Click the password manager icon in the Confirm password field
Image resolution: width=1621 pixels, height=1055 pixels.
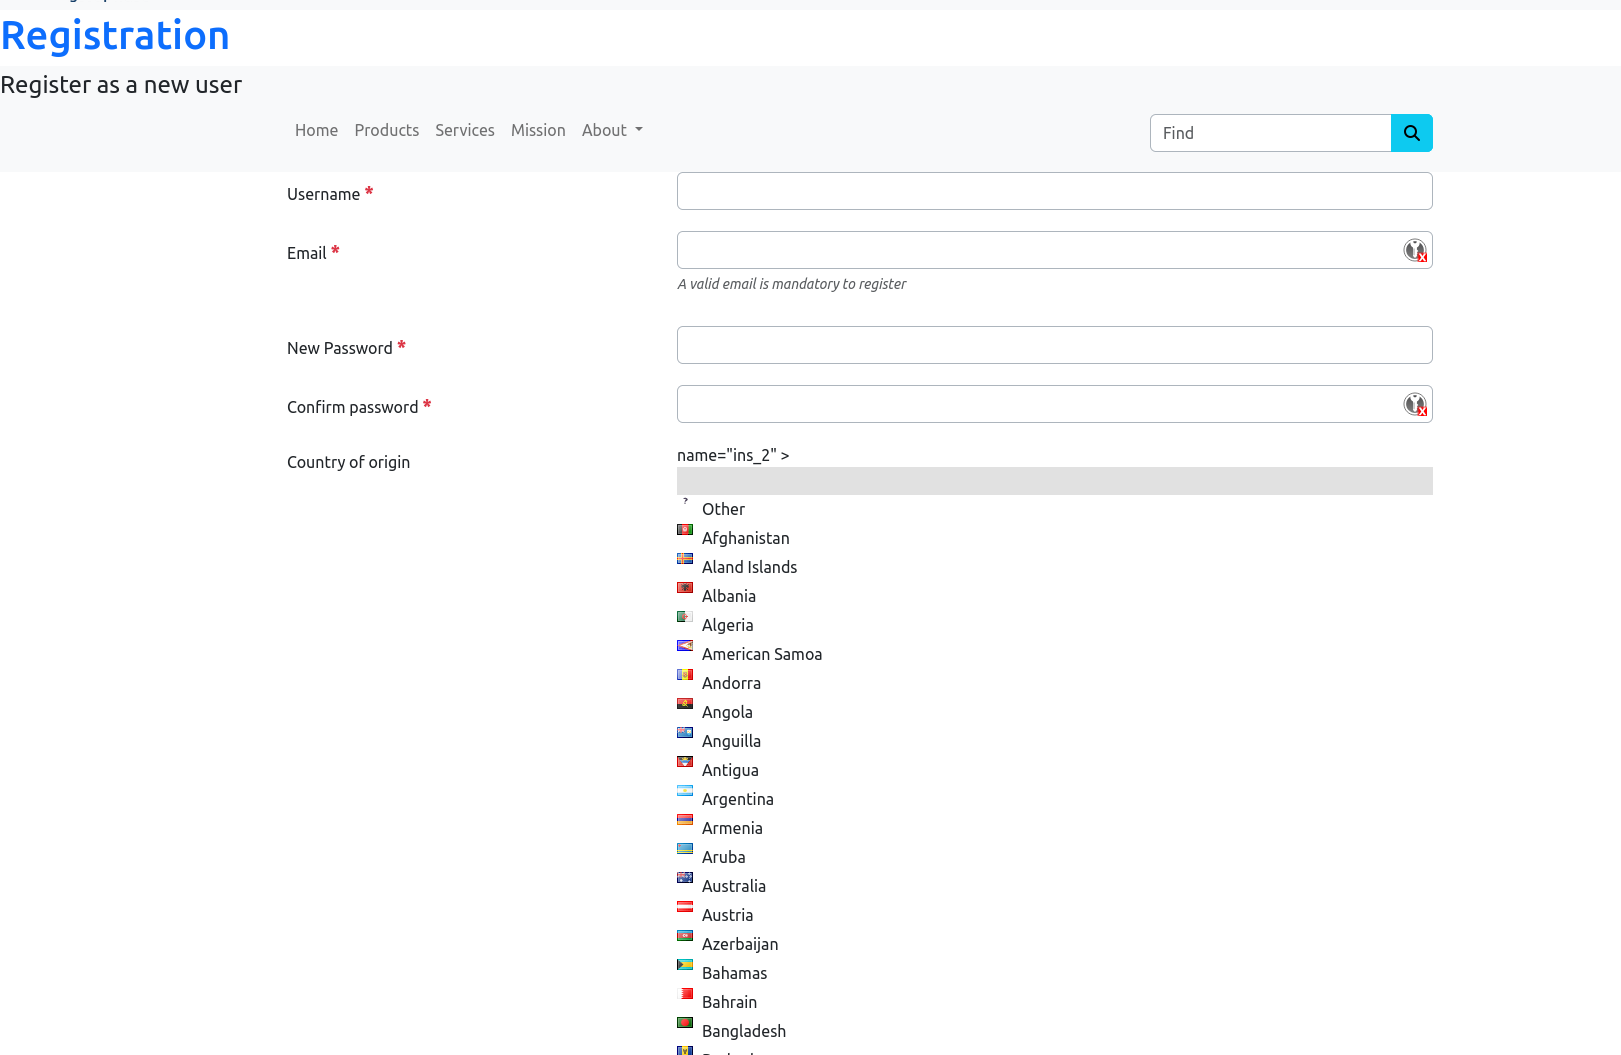[1415, 405]
